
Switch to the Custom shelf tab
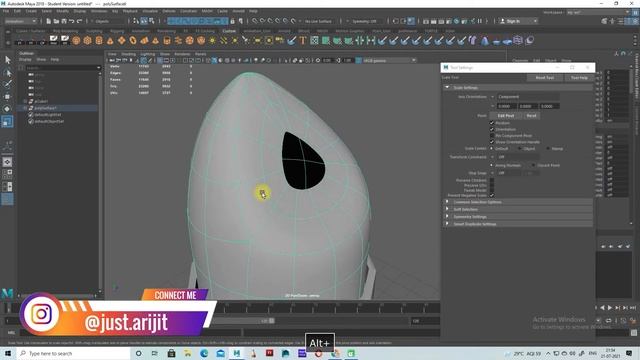229,31
